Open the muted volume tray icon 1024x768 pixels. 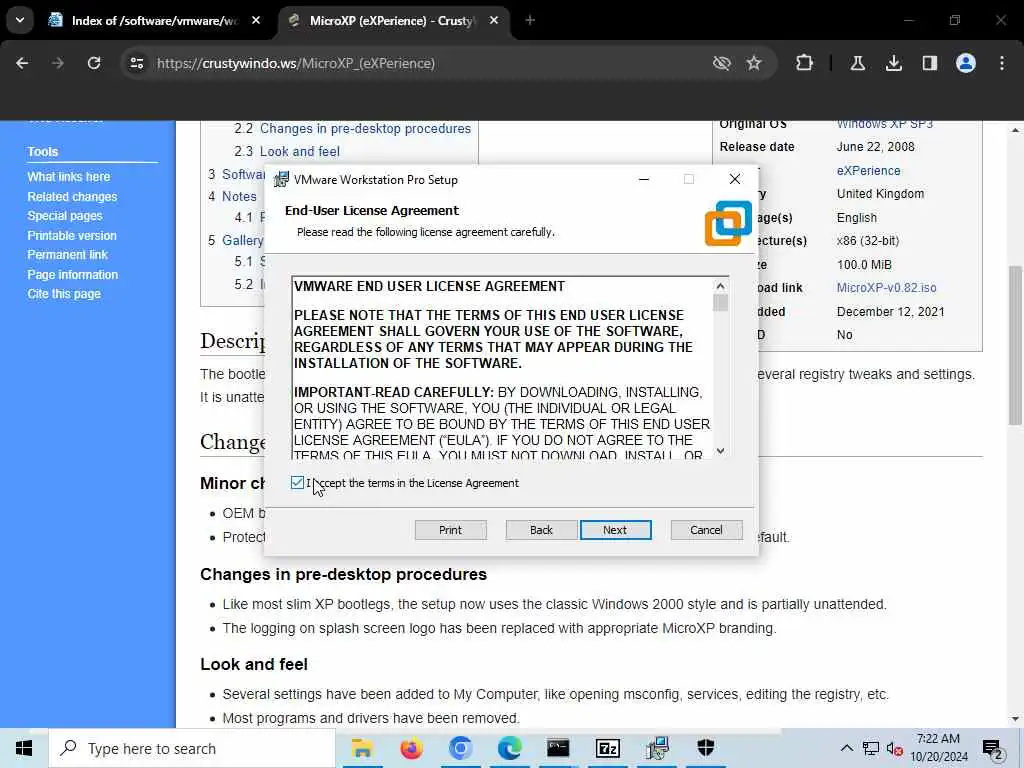895,748
